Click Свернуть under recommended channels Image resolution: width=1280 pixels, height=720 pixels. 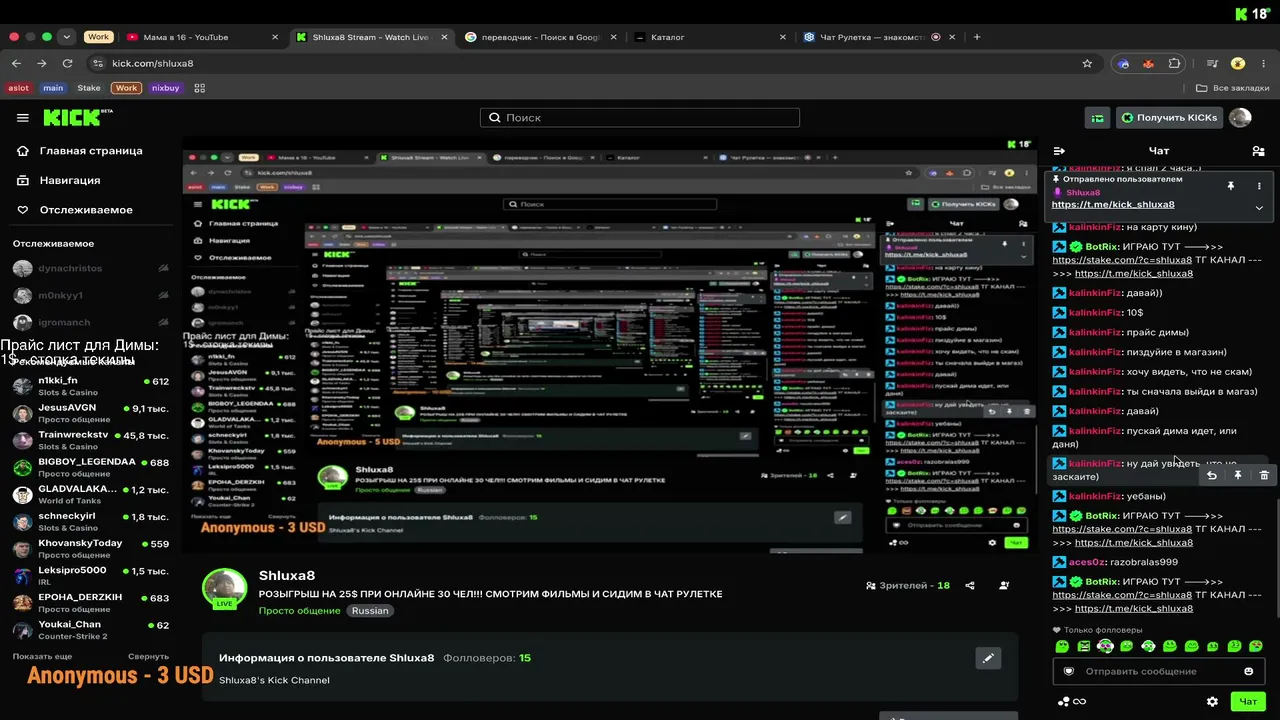coord(148,656)
